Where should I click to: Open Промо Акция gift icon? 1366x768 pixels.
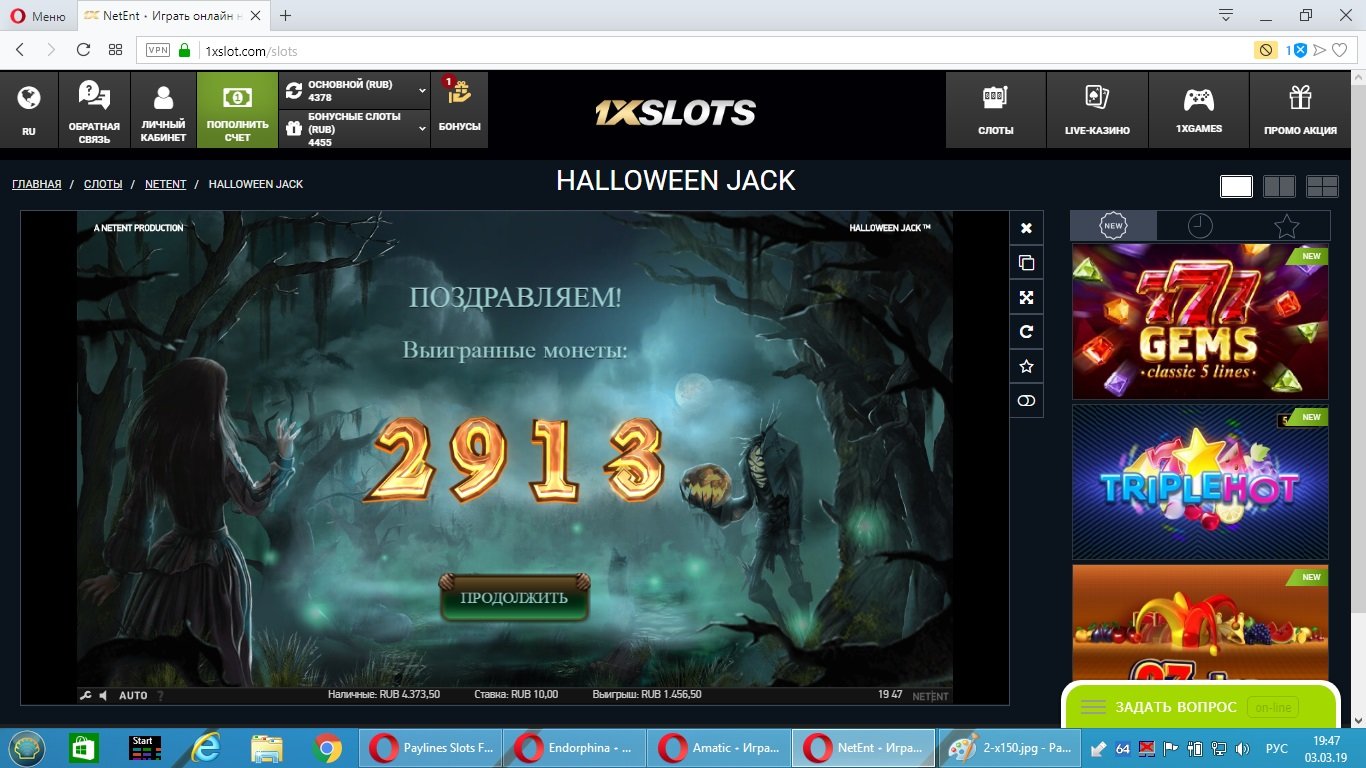click(x=1300, y=110)
